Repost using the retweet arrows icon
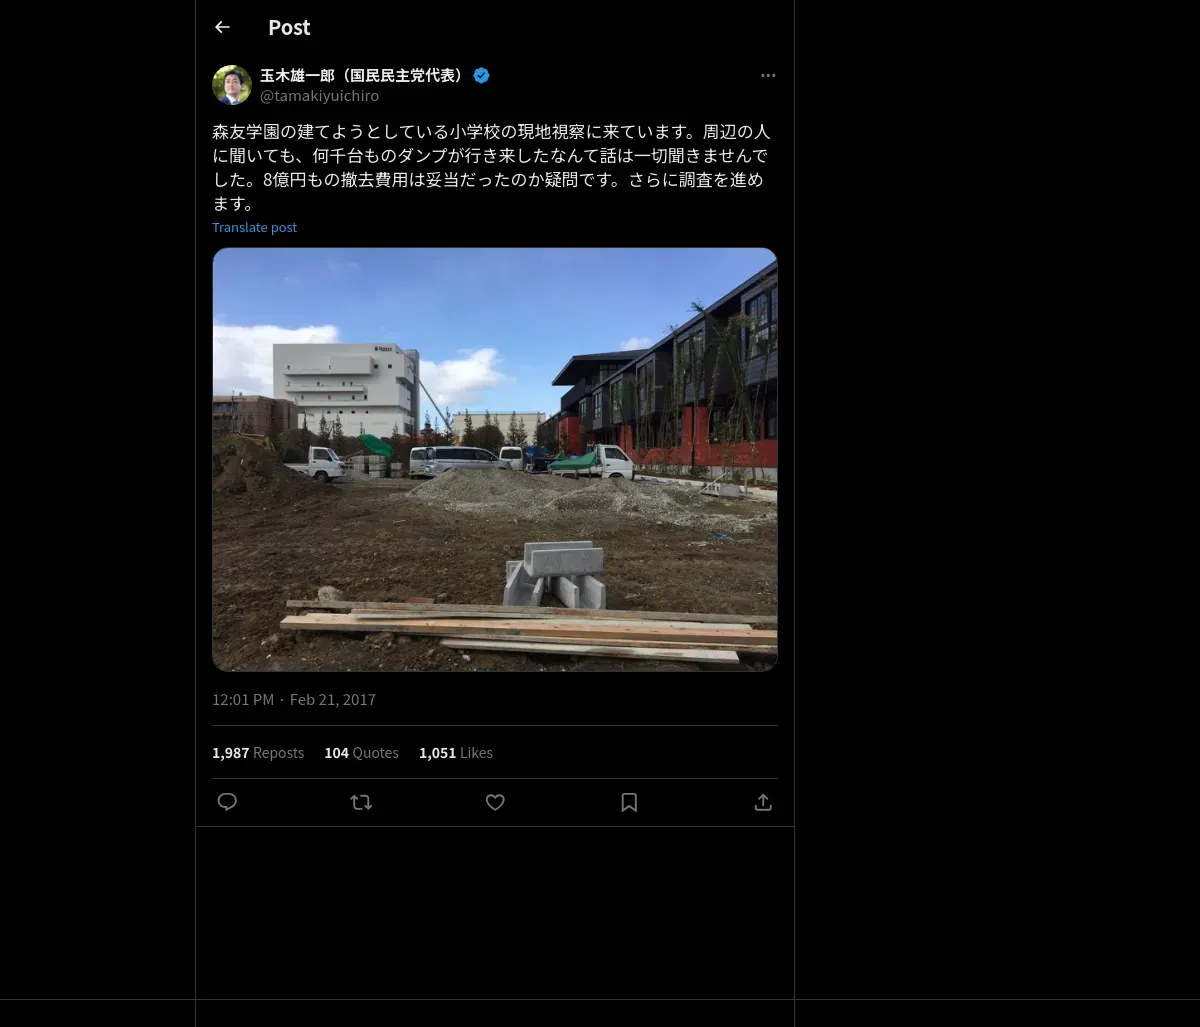1200x1027 pixels. coord(361,802)
